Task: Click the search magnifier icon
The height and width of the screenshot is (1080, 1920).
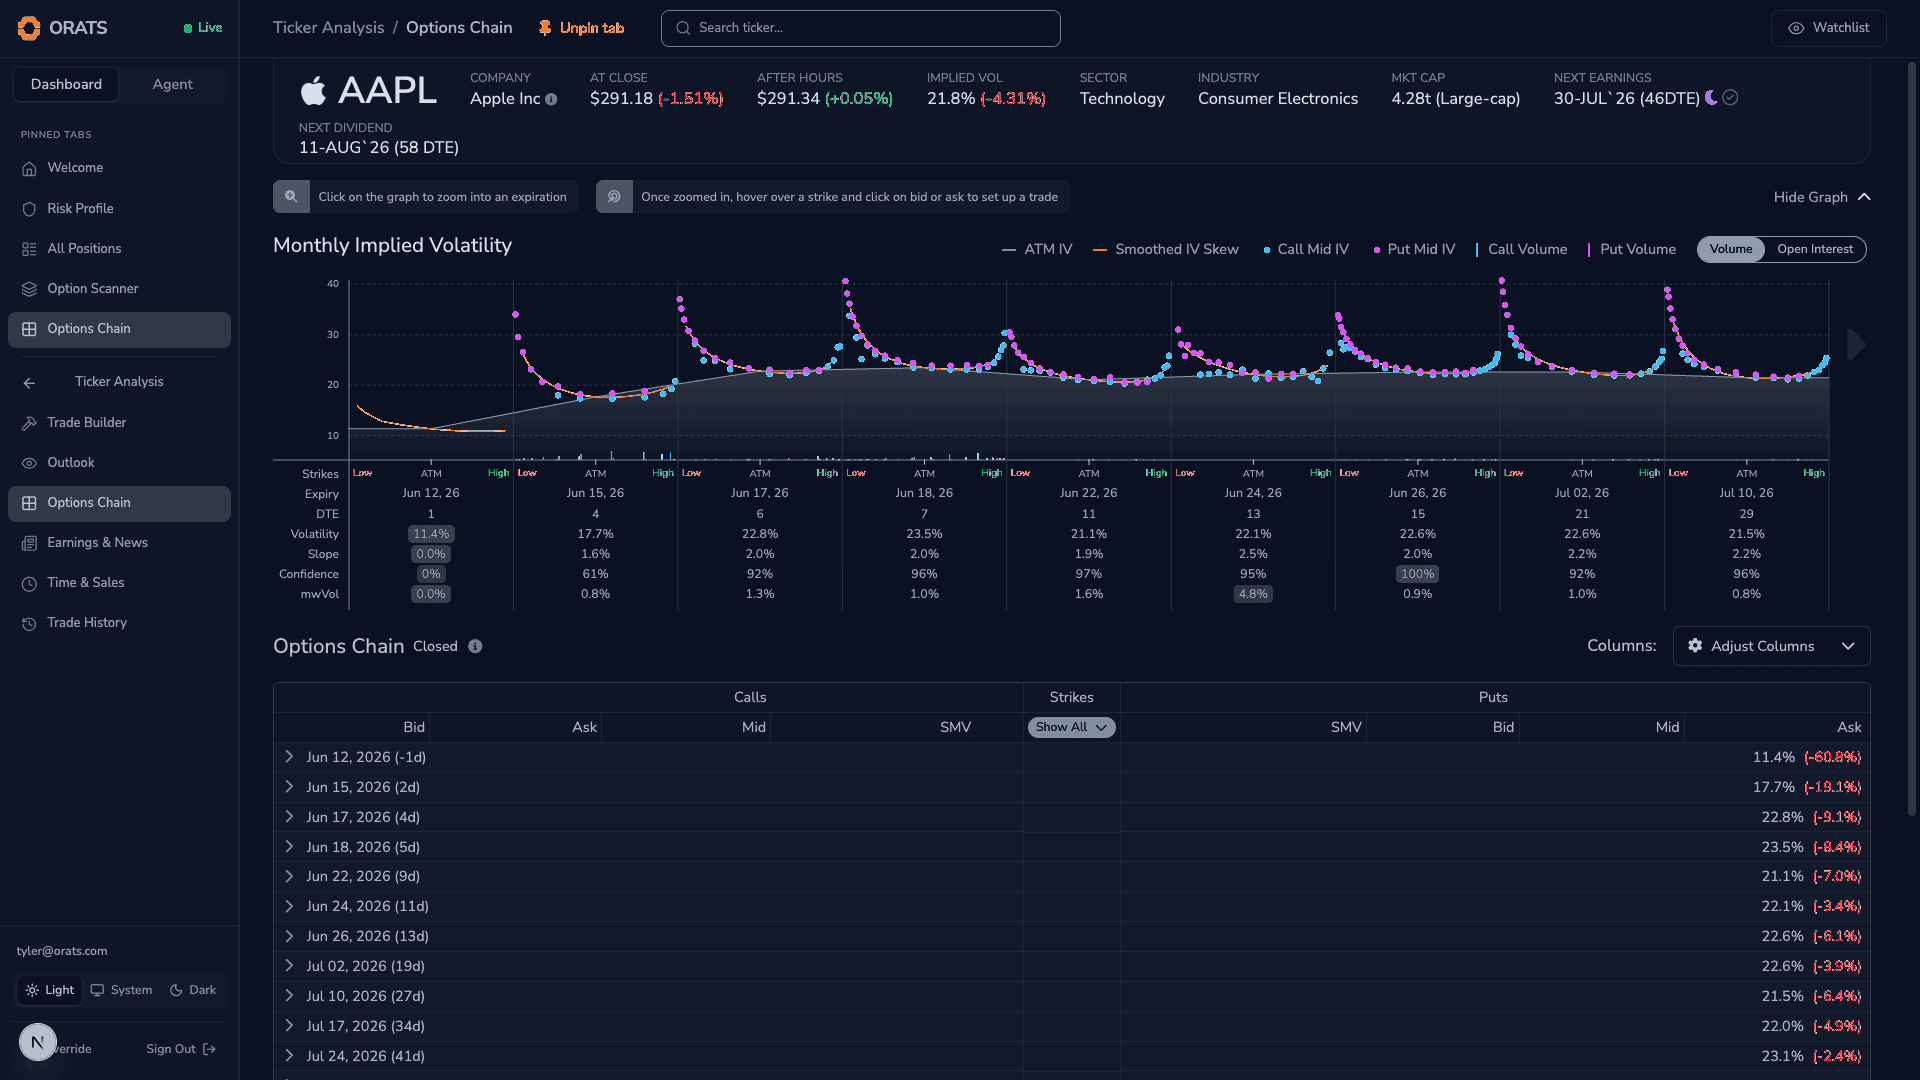Action: point(683,28)
